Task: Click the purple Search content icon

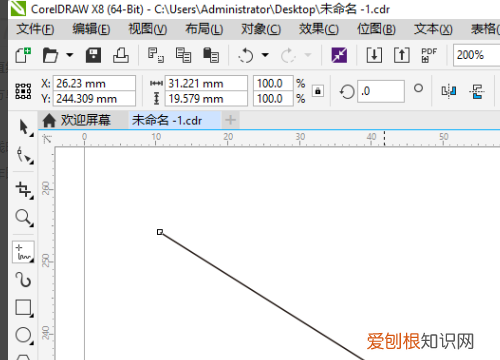Action: point(339,55)
